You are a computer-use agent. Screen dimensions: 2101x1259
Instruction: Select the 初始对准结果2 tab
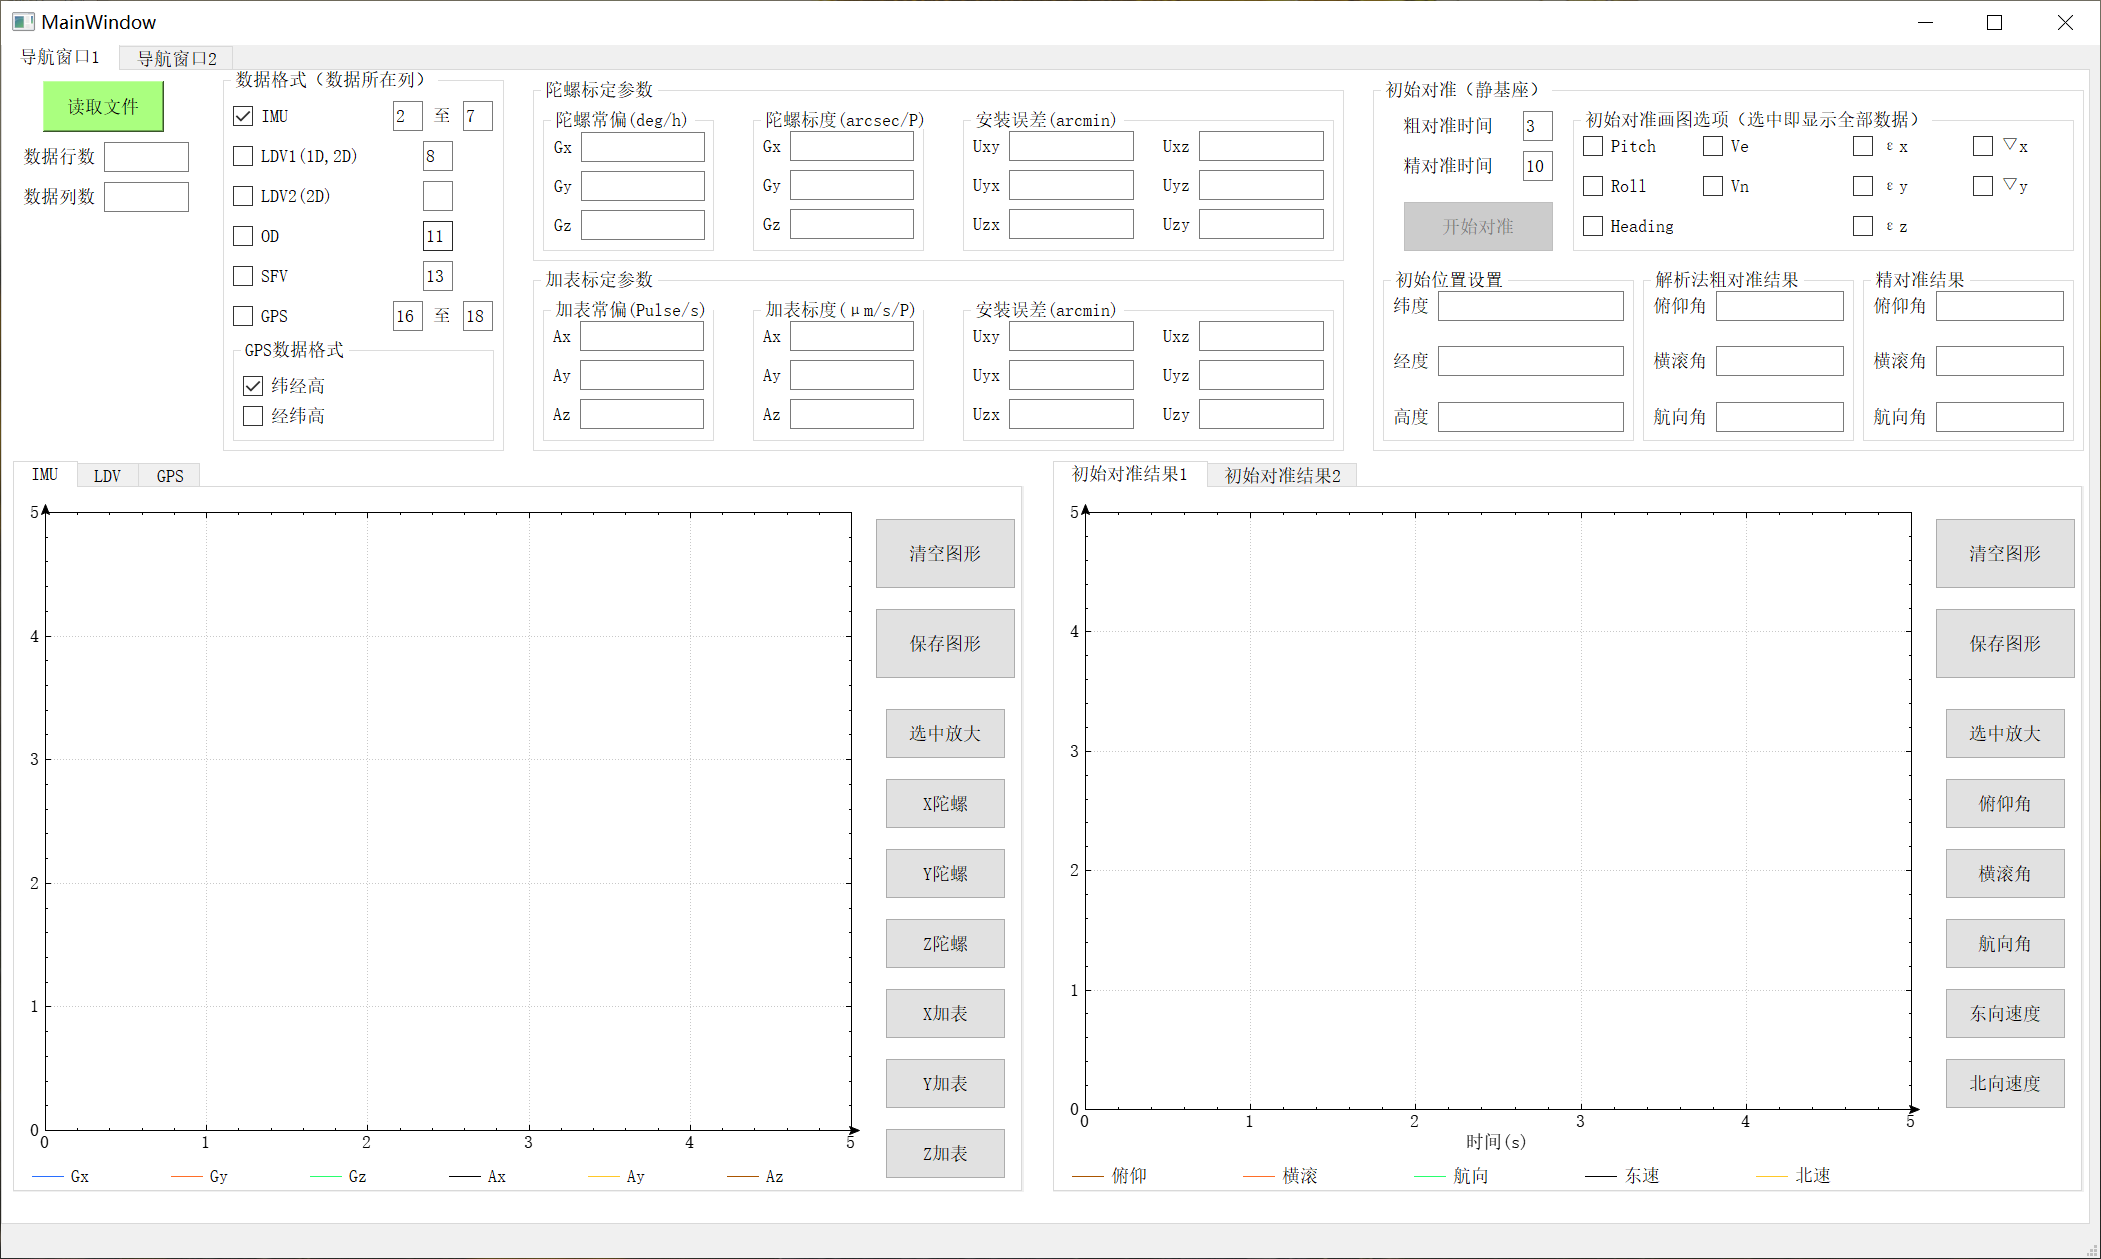pyautogui.click(x=1282, y=476)
